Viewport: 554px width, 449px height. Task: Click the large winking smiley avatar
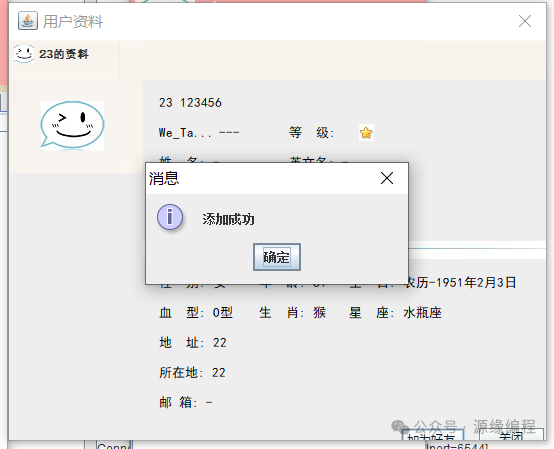tap(72, 126)
